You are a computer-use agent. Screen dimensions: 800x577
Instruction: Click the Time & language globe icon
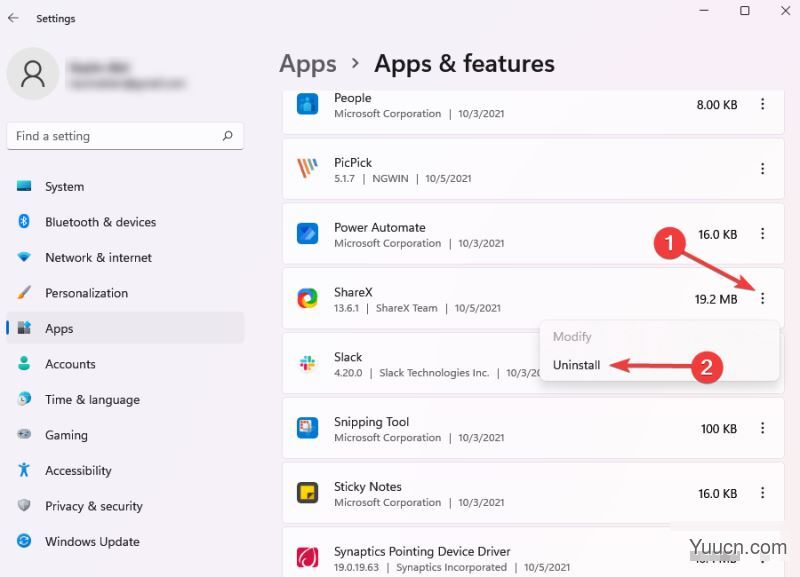coord(24,398)
